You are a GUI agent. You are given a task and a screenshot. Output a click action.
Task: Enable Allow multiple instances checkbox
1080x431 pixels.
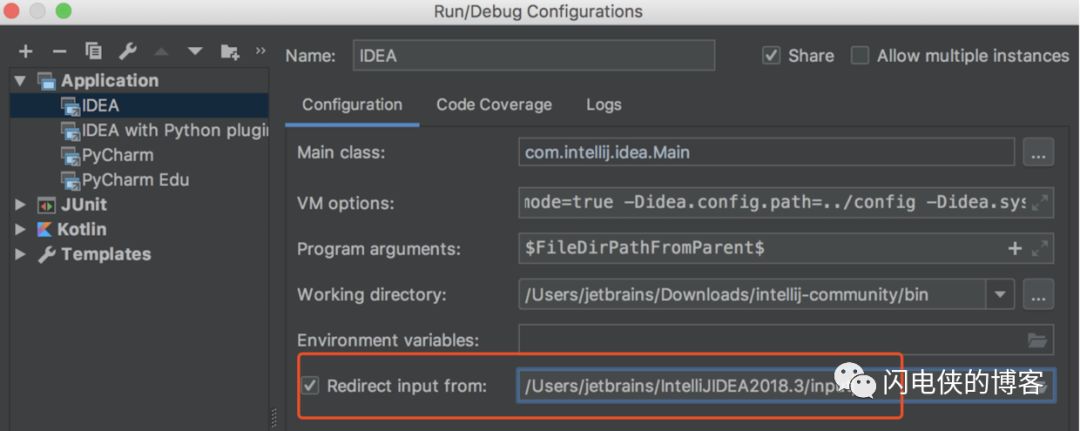860,56
